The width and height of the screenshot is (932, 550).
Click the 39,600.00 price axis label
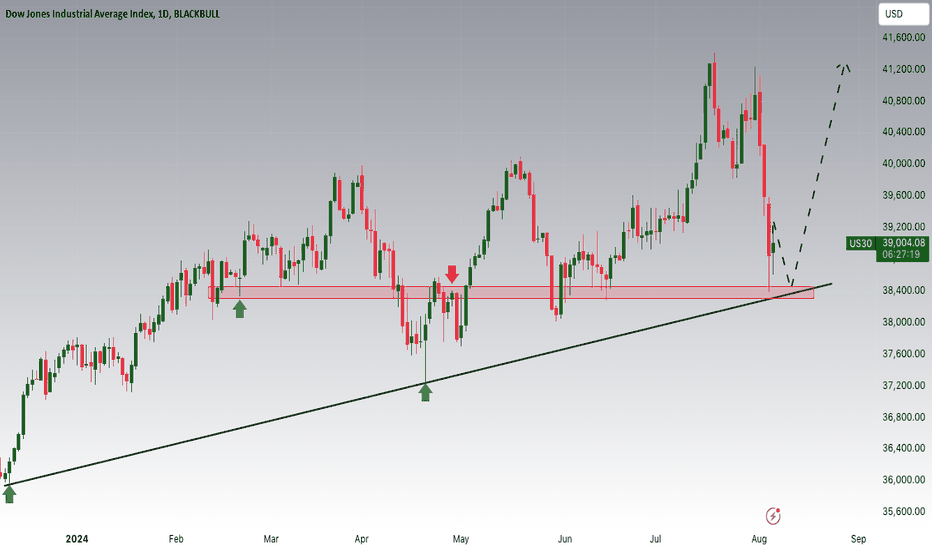coord(903,195)
